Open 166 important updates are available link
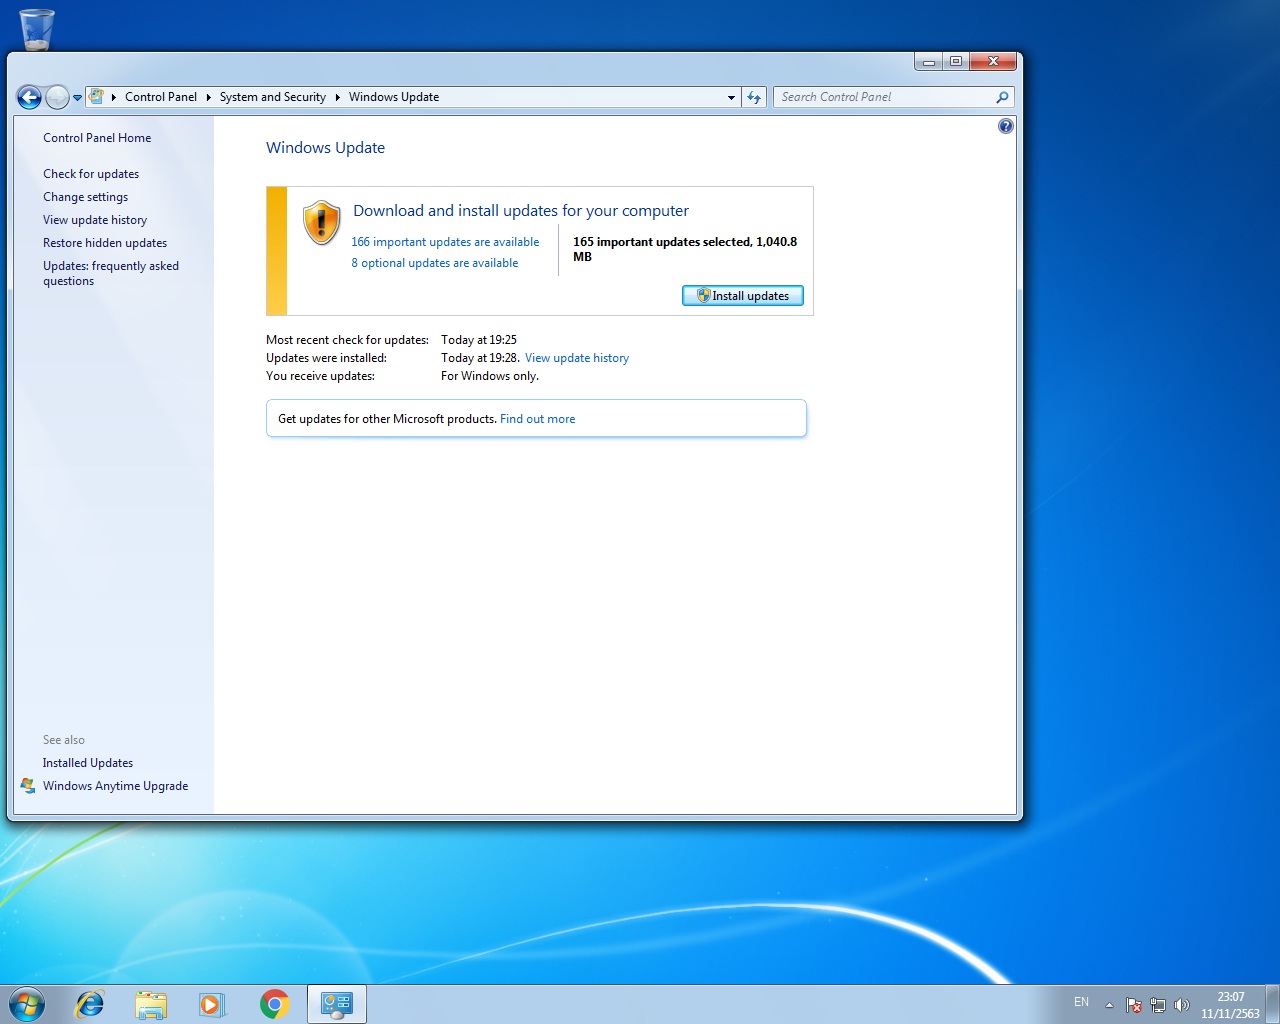 point(445,242)
